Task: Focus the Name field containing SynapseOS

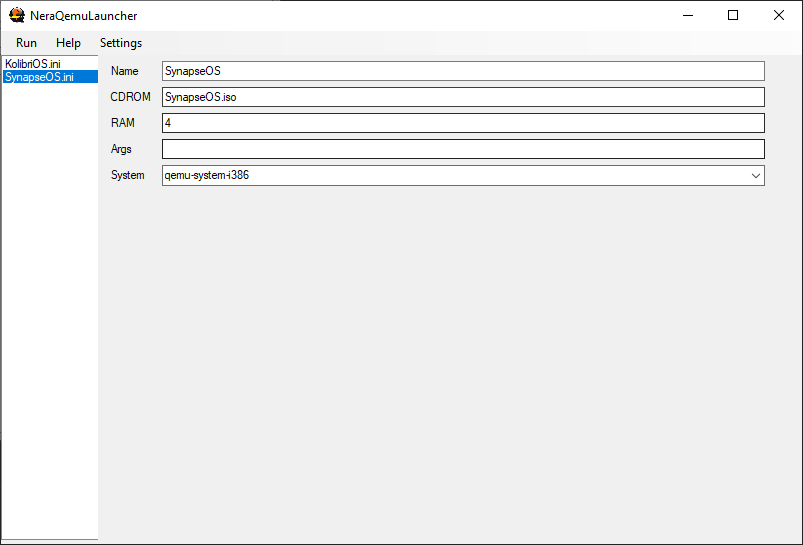Action: [x=463, y=71]
